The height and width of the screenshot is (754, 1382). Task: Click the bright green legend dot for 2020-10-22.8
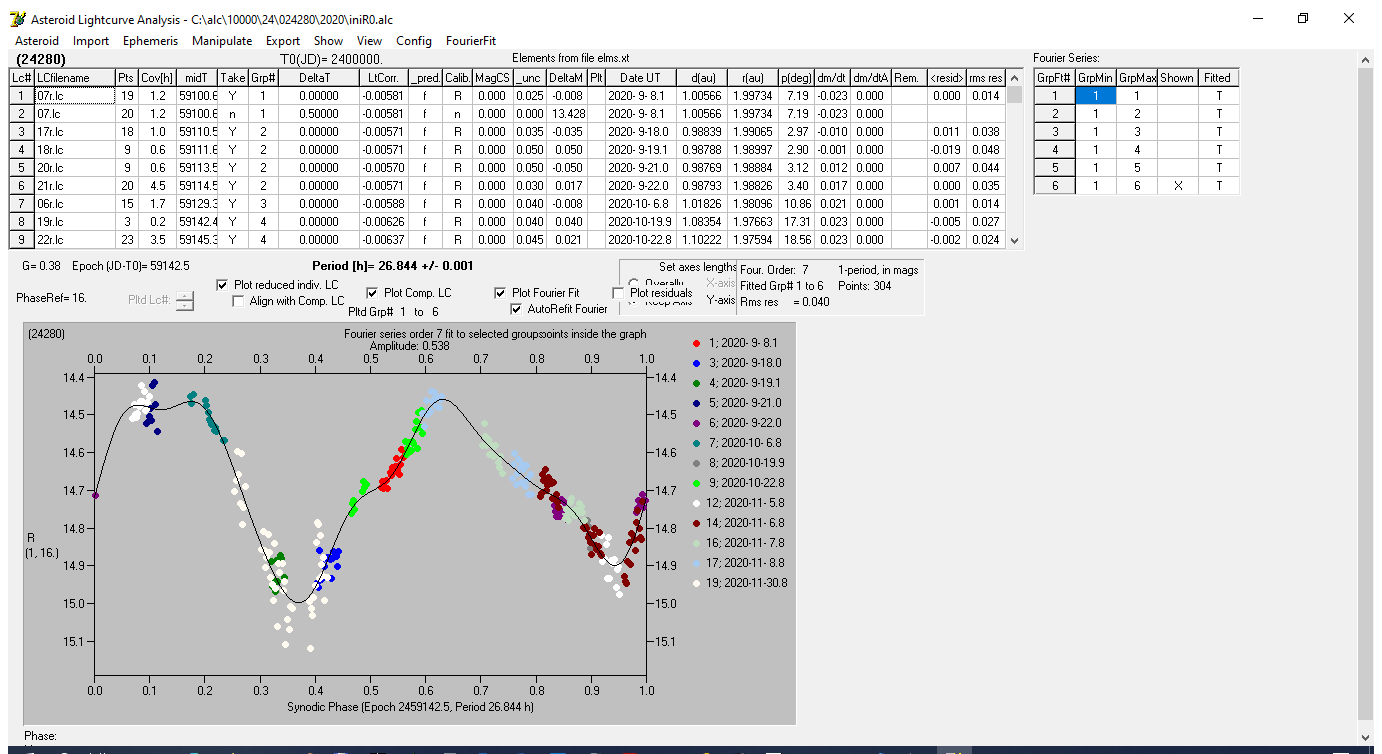[696, 482]
